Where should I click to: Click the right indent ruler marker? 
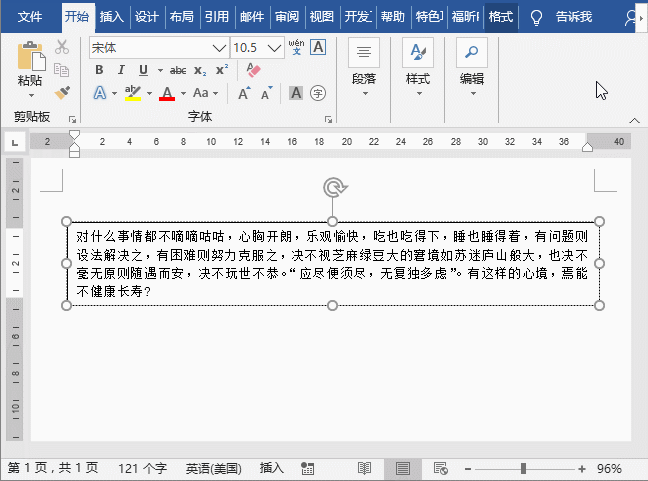pos(587,147)
